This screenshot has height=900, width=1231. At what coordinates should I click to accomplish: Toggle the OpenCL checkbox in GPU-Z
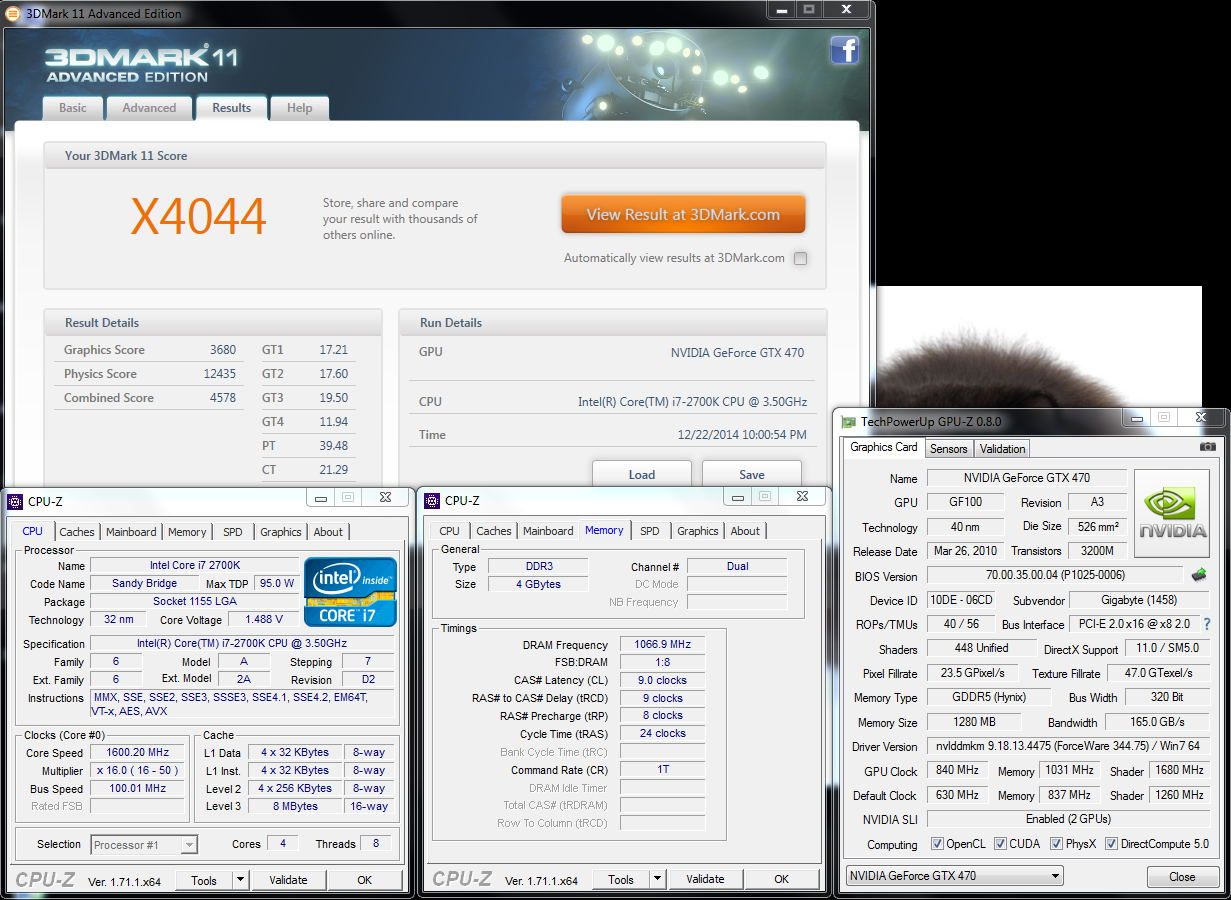(937, 843)
